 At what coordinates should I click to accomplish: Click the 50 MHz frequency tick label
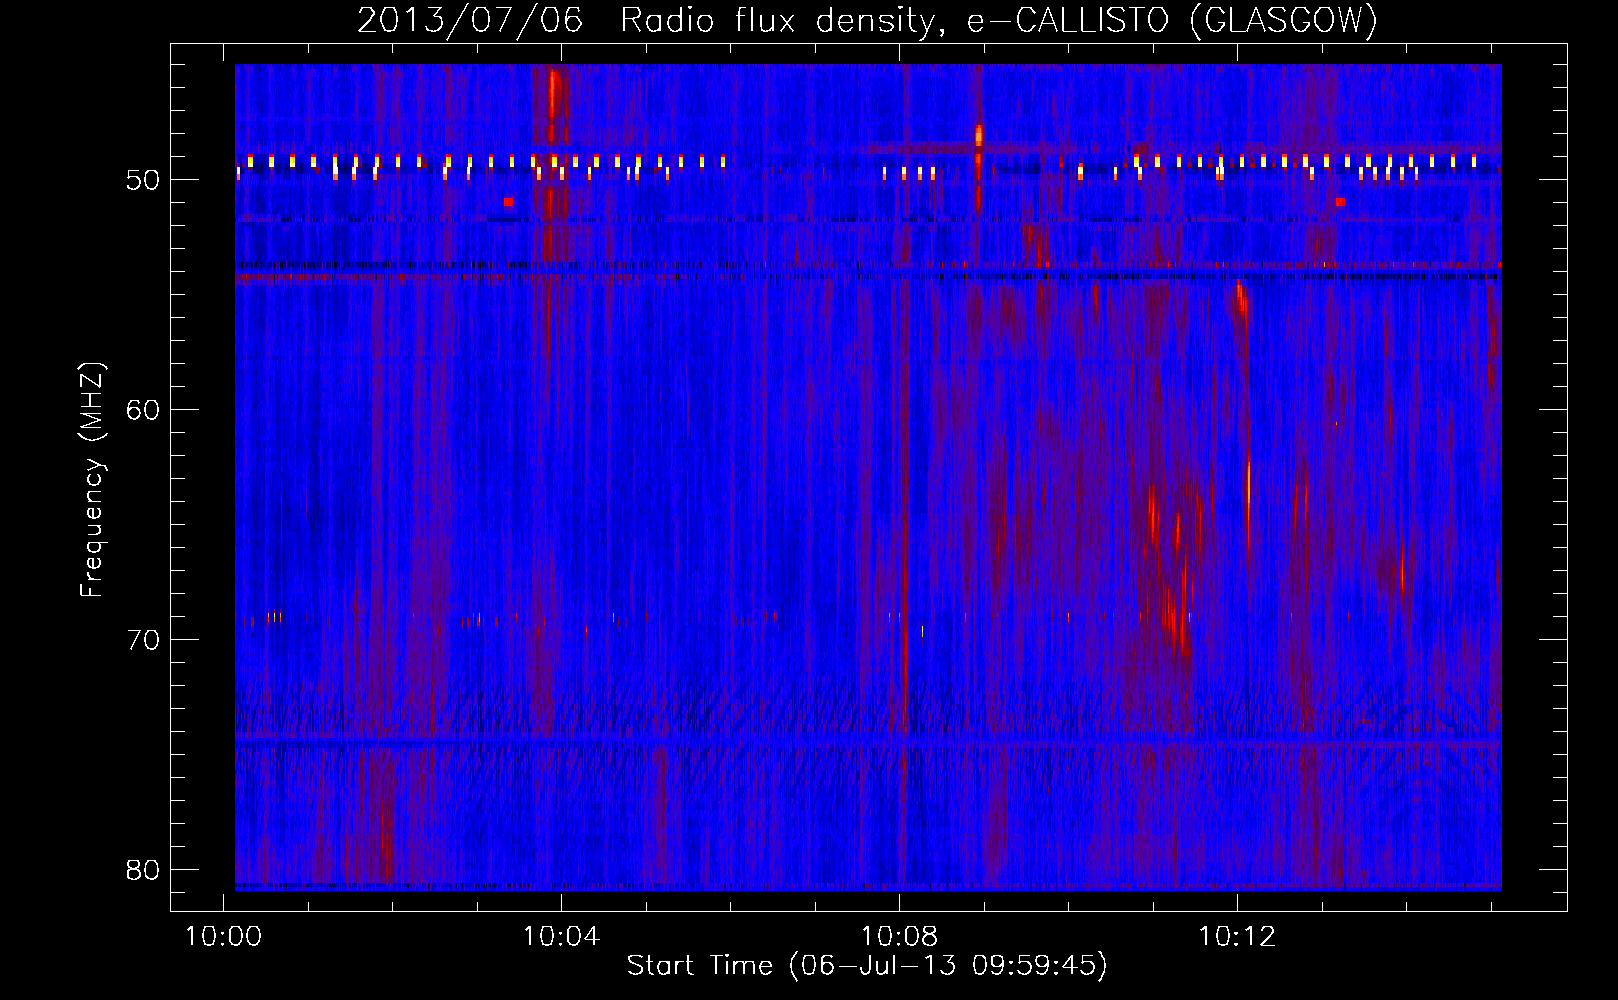pos(143,181)
